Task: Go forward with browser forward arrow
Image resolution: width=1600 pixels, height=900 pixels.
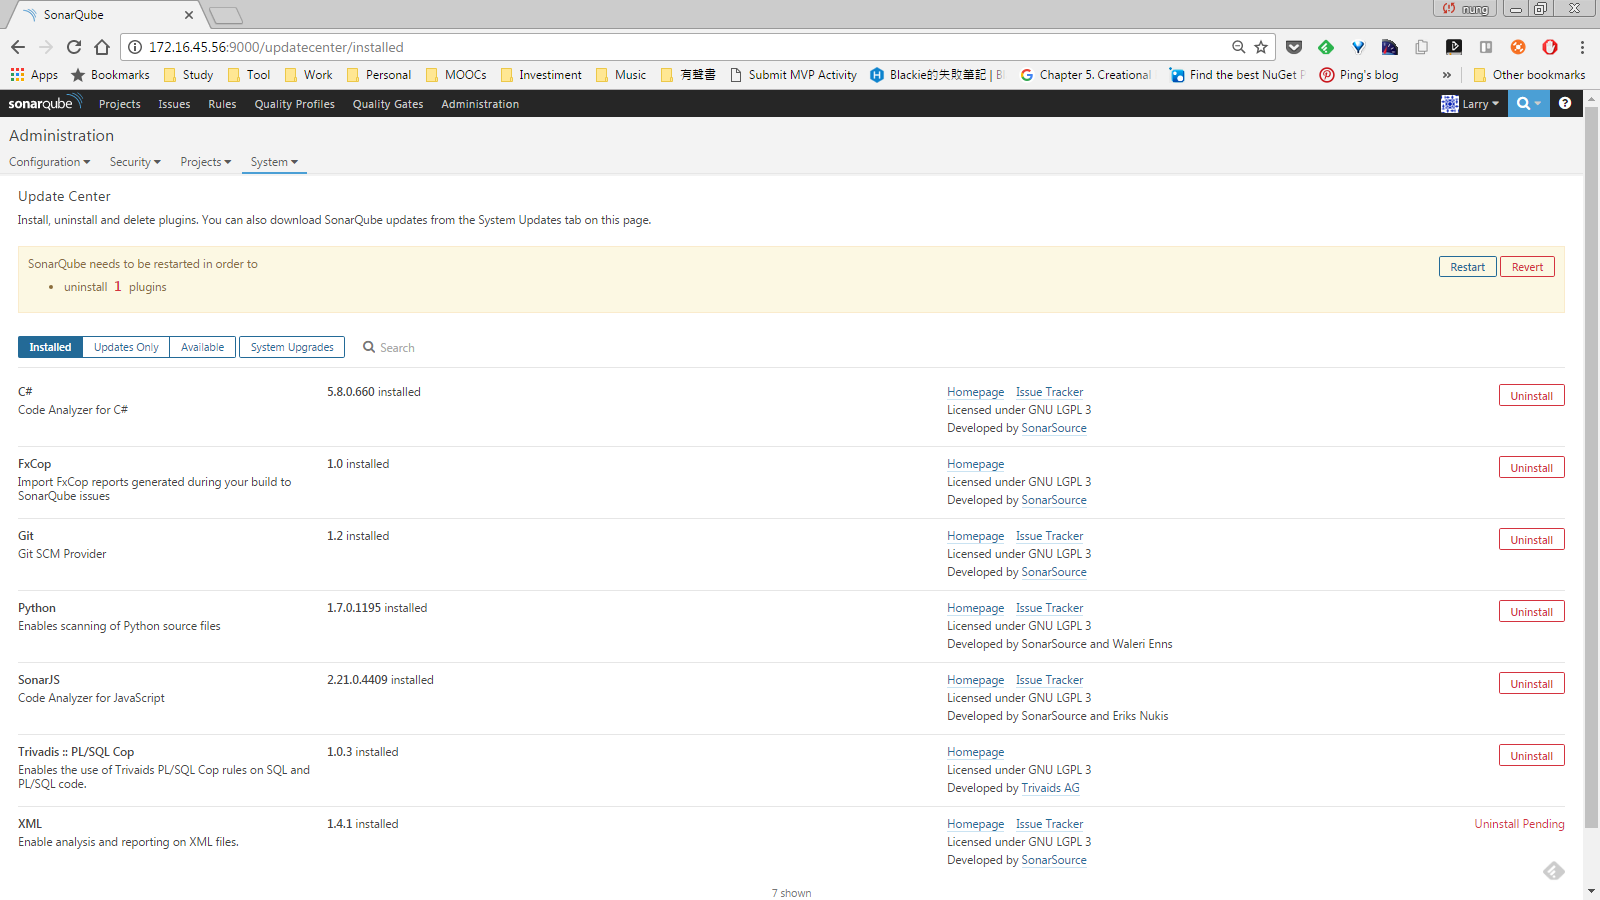Action: [46, 47]
